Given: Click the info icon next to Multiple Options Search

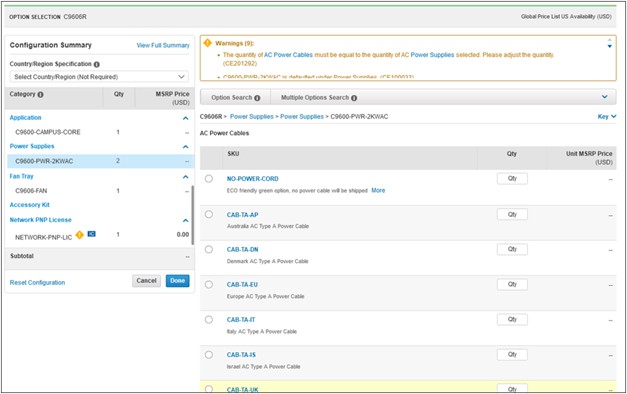Looking at the screenshot, I should (x=354, y=98).
